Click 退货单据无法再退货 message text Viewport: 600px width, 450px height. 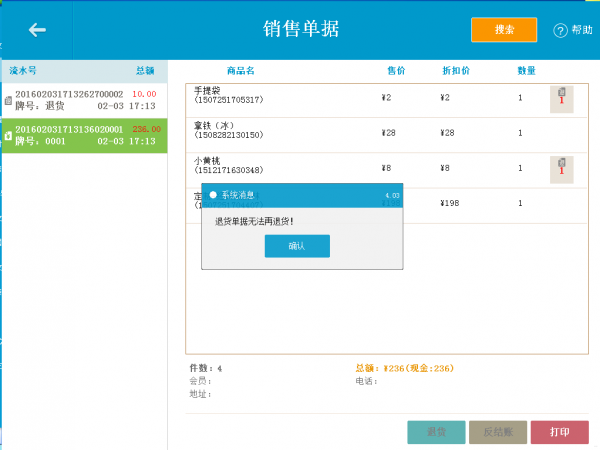tap(254, 221)
